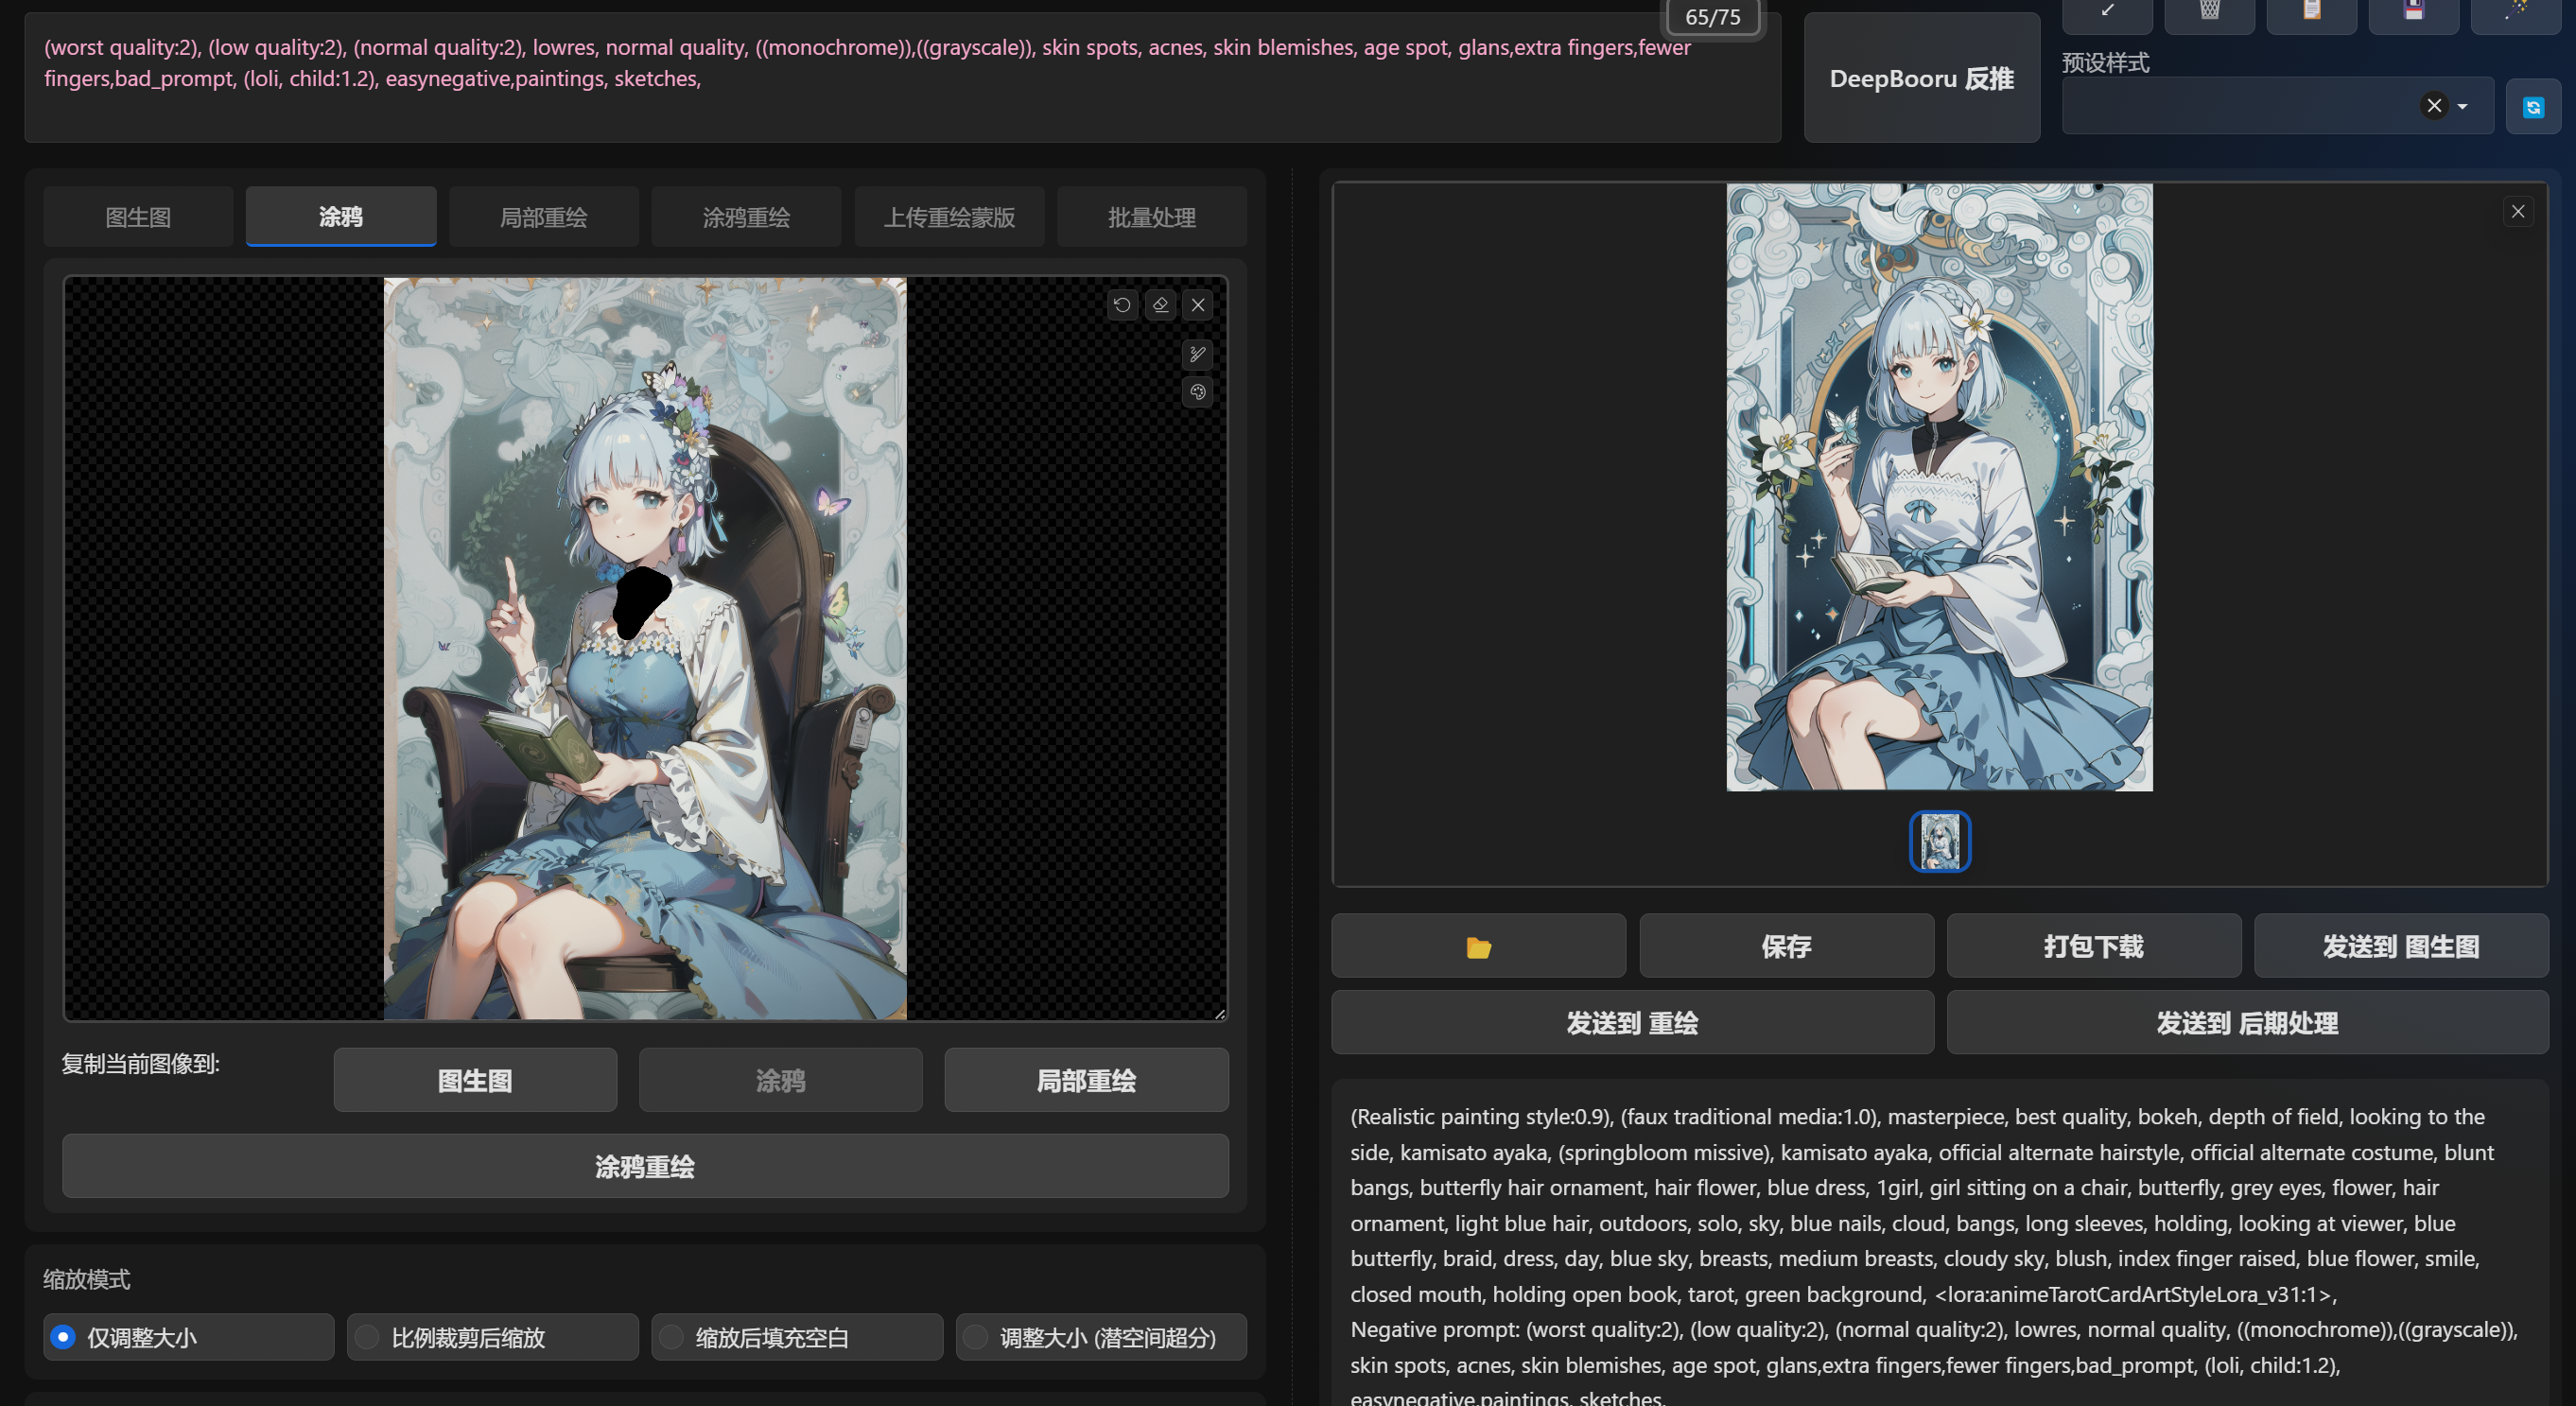
Task: Click the eraser icon on the sketch canvas
Action: click(x=1160, y=305)
